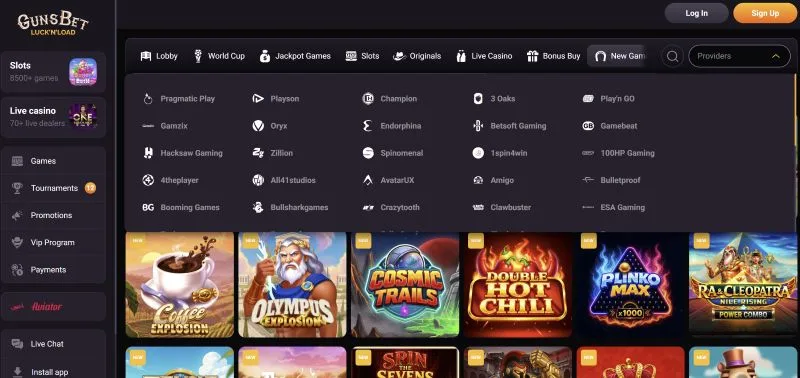The image size is (800, 378).
Task: Click the Bullsharkgames provider icon
Action: [x=258, y=207]
